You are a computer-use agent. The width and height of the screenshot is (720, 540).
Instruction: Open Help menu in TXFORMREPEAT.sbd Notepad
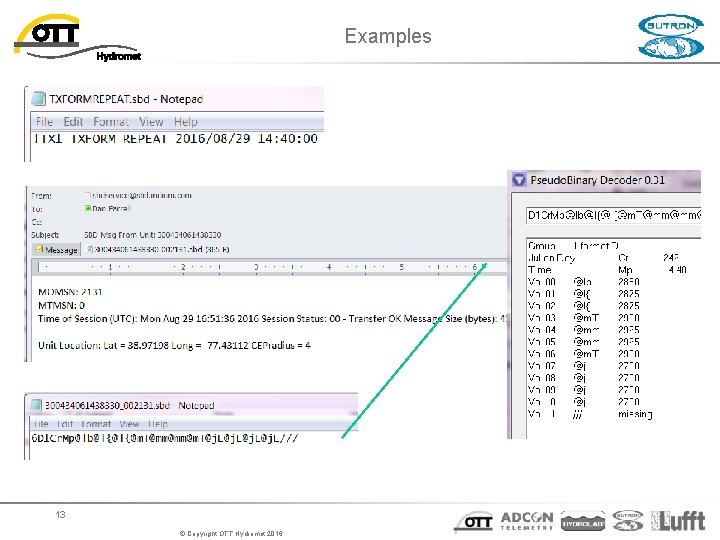pos(186,122)
